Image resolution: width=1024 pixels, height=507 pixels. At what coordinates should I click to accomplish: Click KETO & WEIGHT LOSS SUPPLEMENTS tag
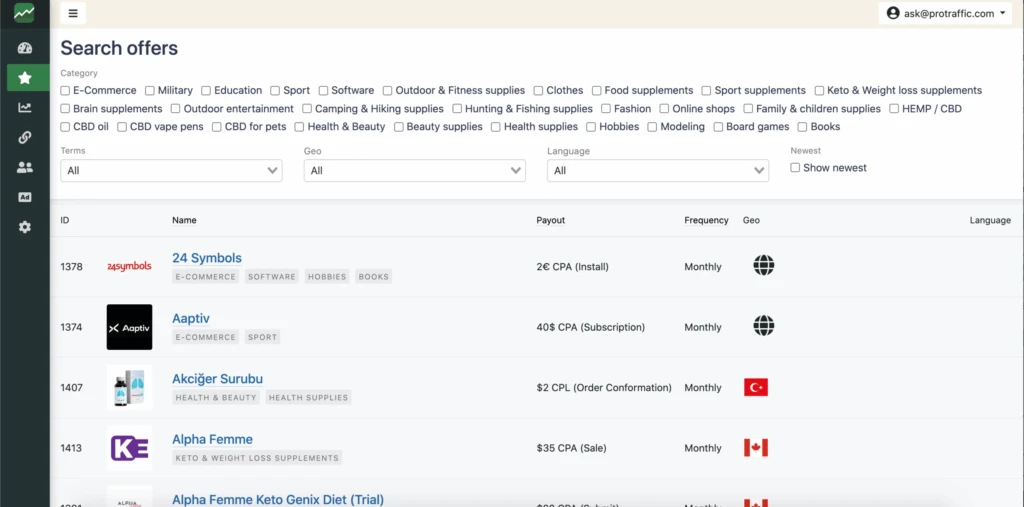257,458
